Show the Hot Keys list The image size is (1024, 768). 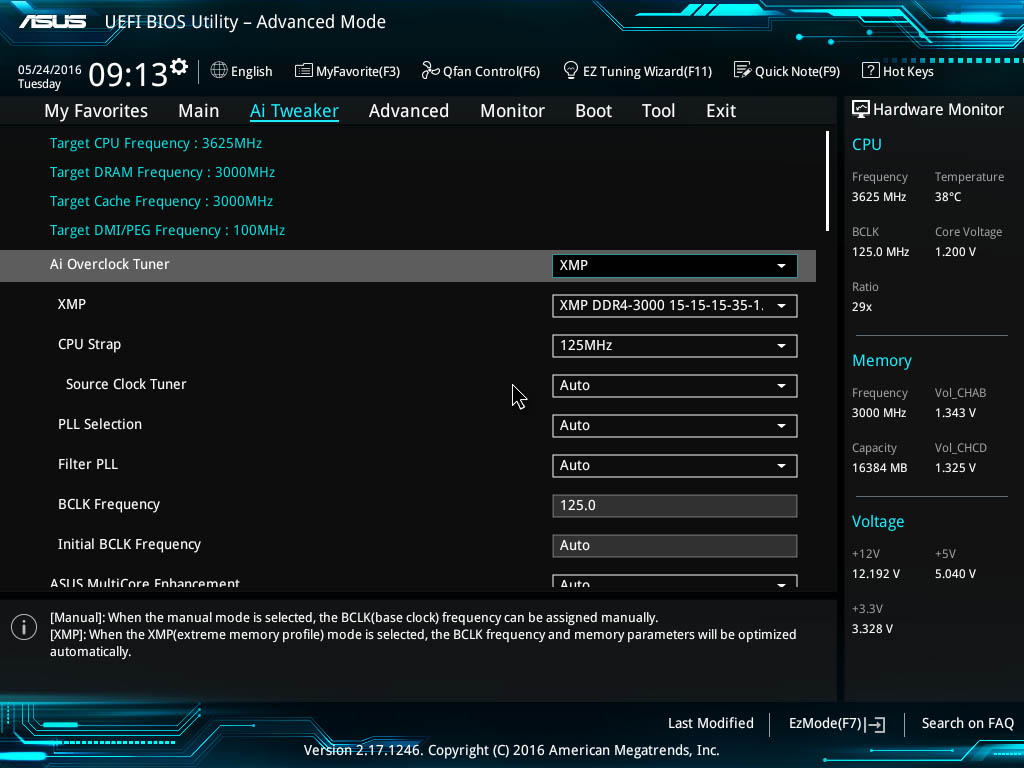pyautogui.click(x=898, y=71)
